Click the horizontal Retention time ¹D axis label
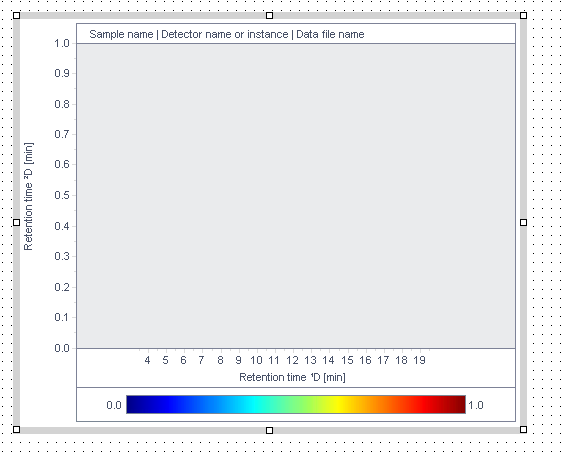Image resolution: width=566 pixels, height=460 pixels. [x=292, y=377]
